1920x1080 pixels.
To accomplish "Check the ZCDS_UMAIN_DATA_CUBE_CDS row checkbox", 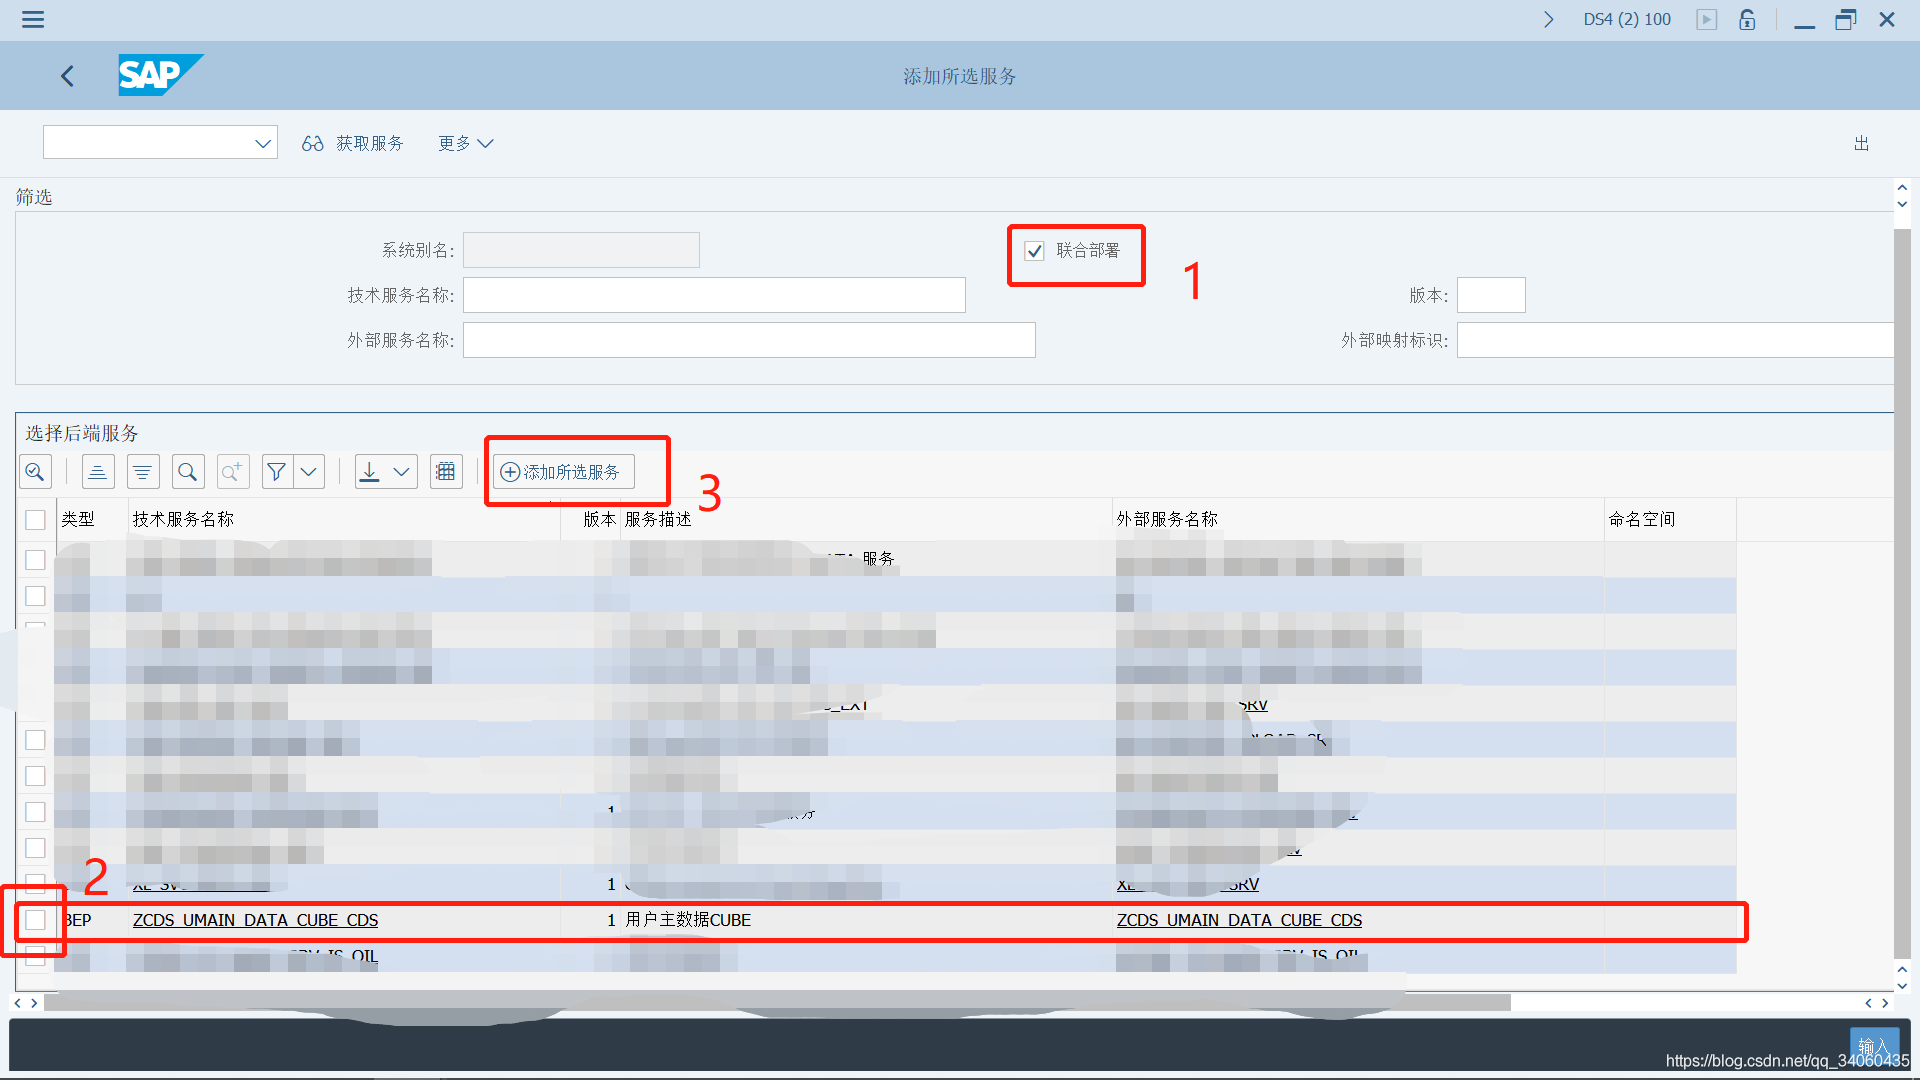I will [35, 920].
